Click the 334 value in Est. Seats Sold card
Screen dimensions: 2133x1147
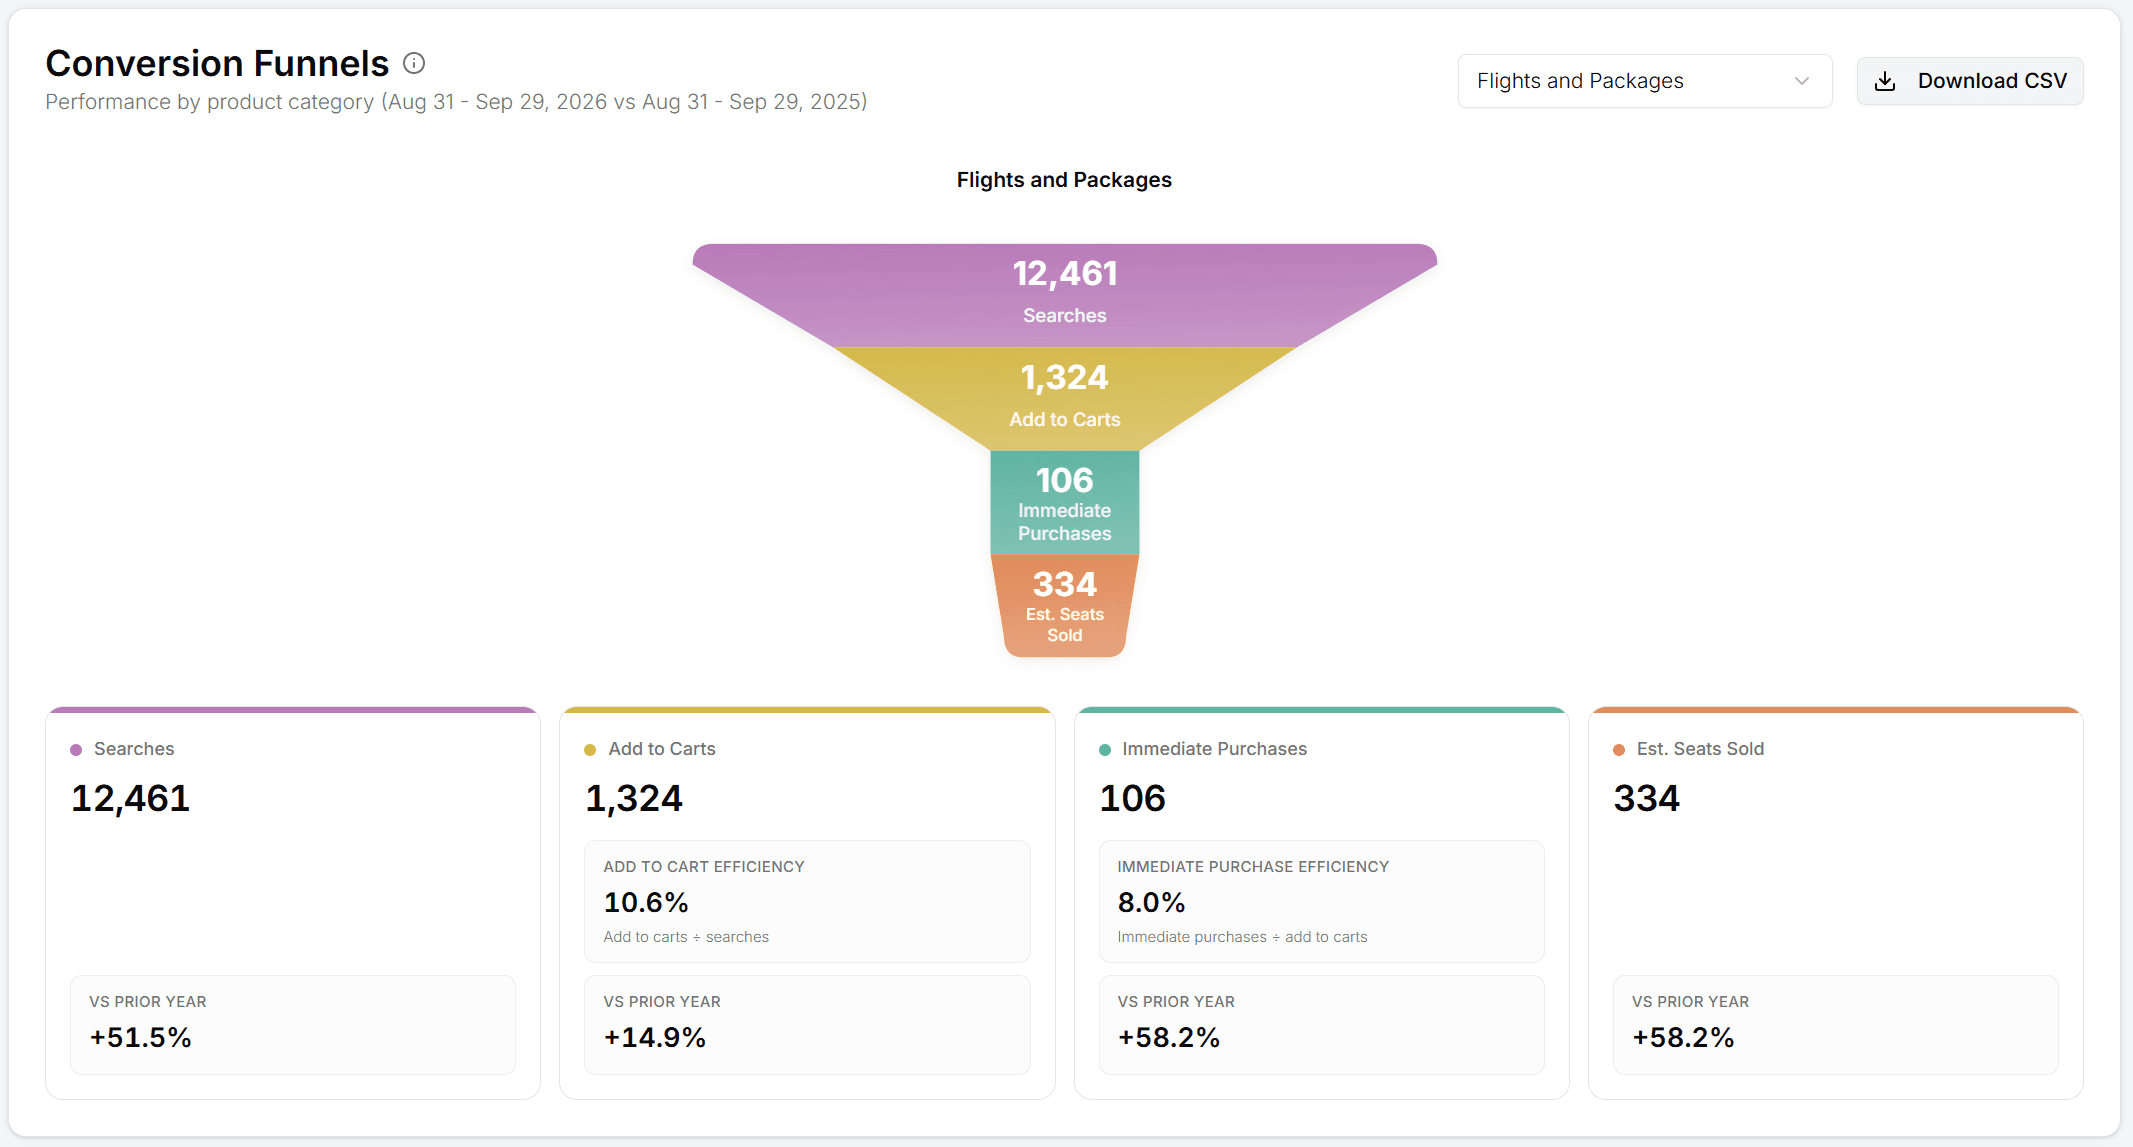[1647, 798]
